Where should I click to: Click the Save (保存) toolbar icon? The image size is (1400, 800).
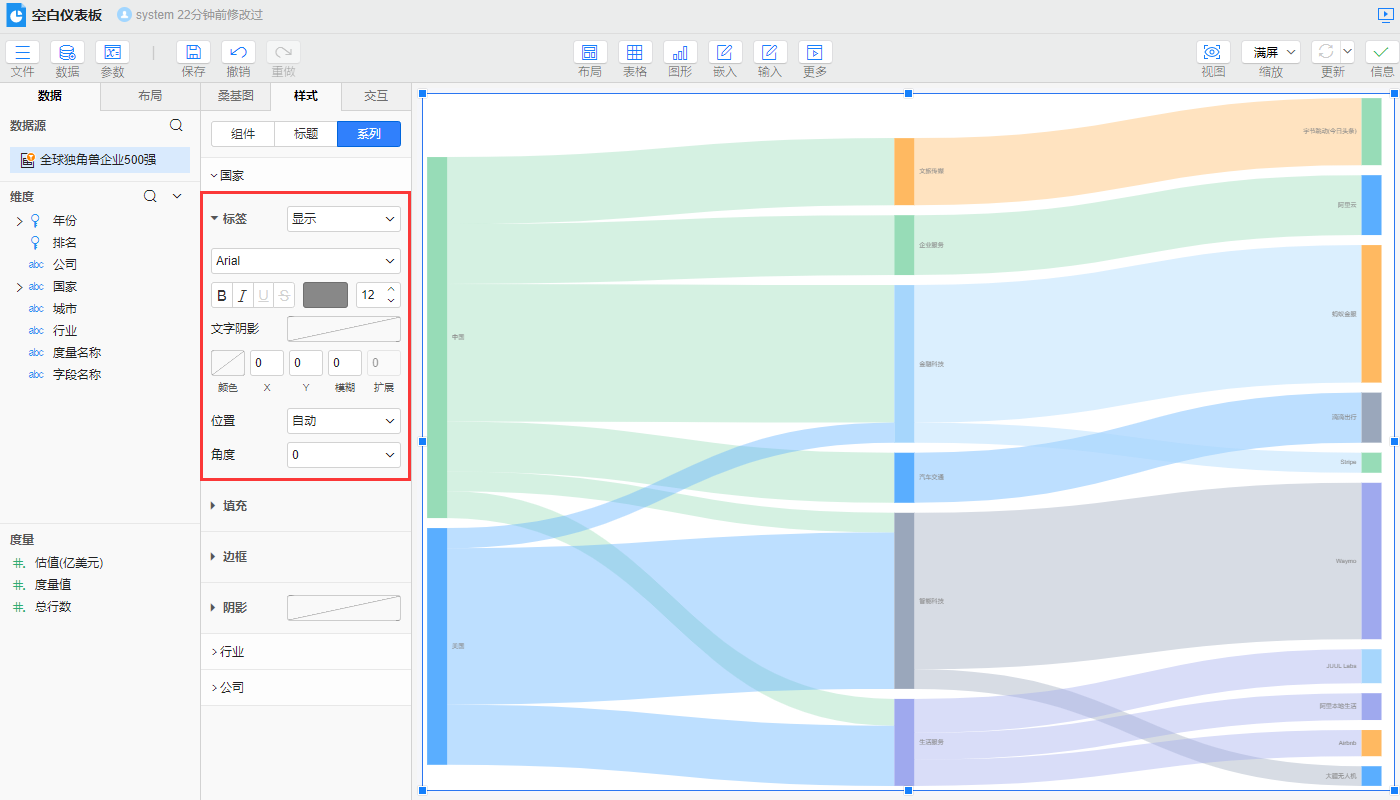(193, 53)
